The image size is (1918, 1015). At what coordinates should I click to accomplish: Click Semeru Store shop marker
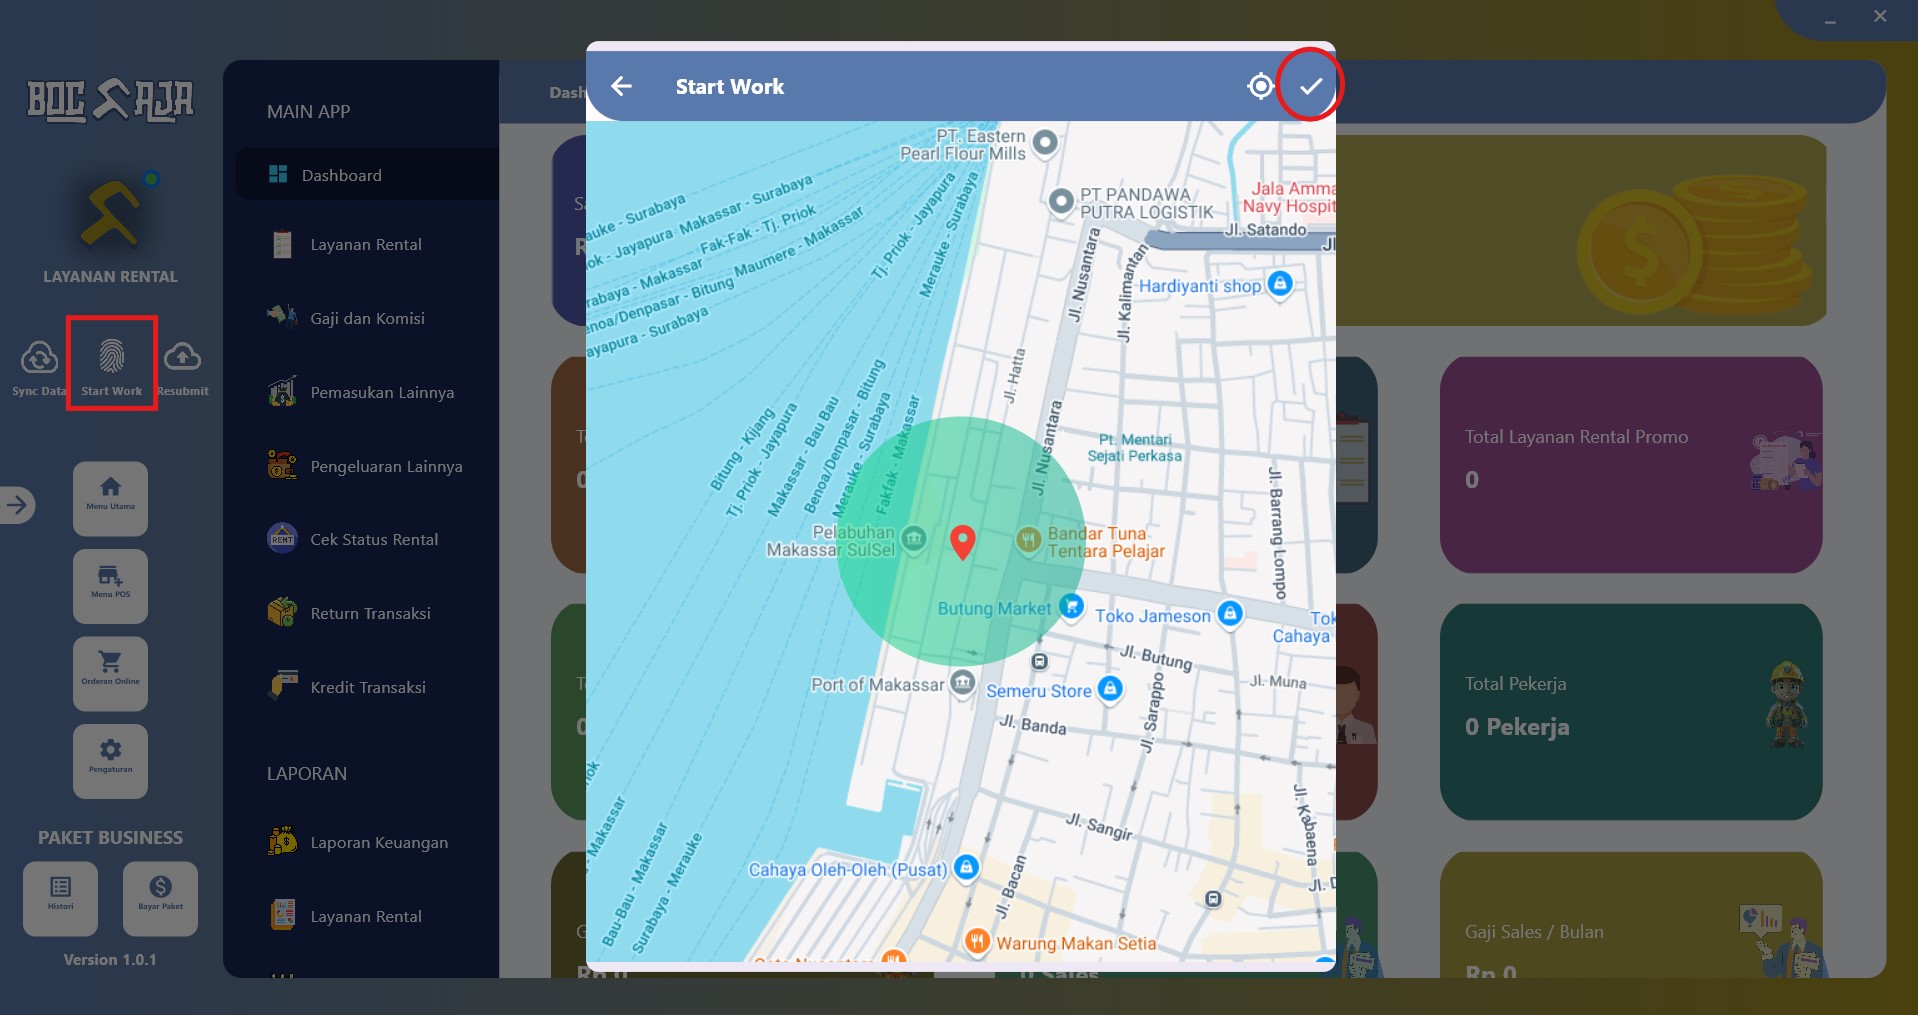pos(1110,688)
